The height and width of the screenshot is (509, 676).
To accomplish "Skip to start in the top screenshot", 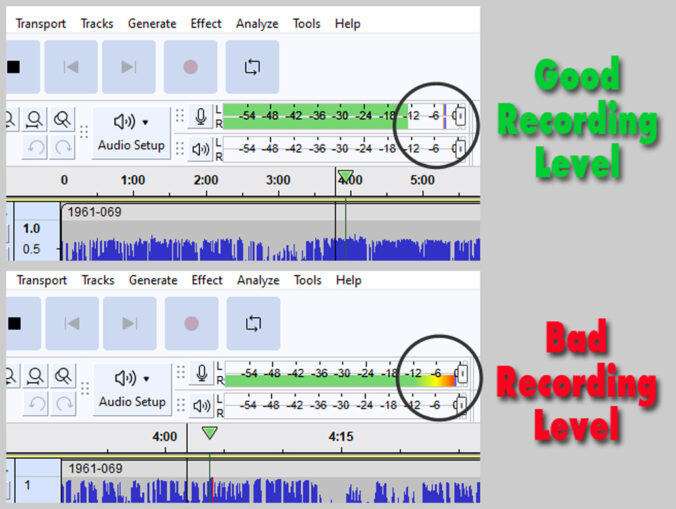I will [71, 67].
